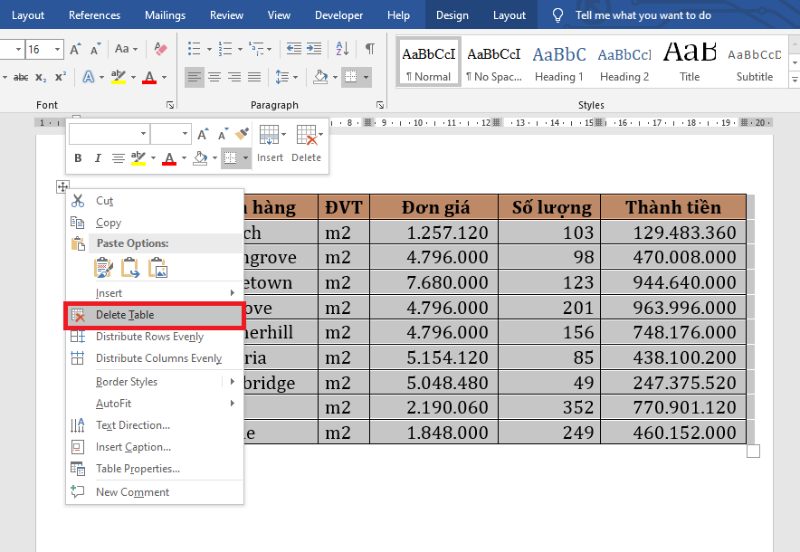Apply the No Spacing style
The width and height of the screenshot is (800, 552).
pos(494,63)
